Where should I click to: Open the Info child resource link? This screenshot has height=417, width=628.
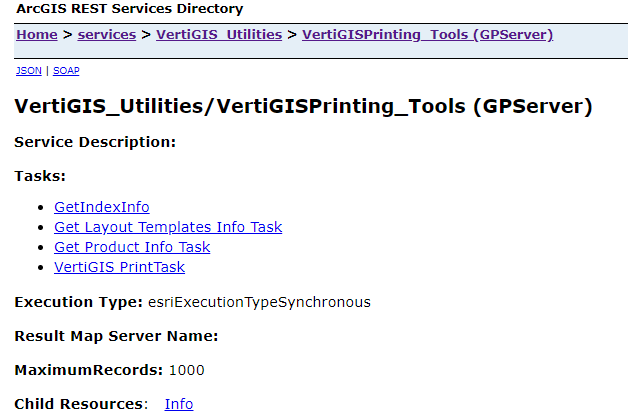coord(179,404)
